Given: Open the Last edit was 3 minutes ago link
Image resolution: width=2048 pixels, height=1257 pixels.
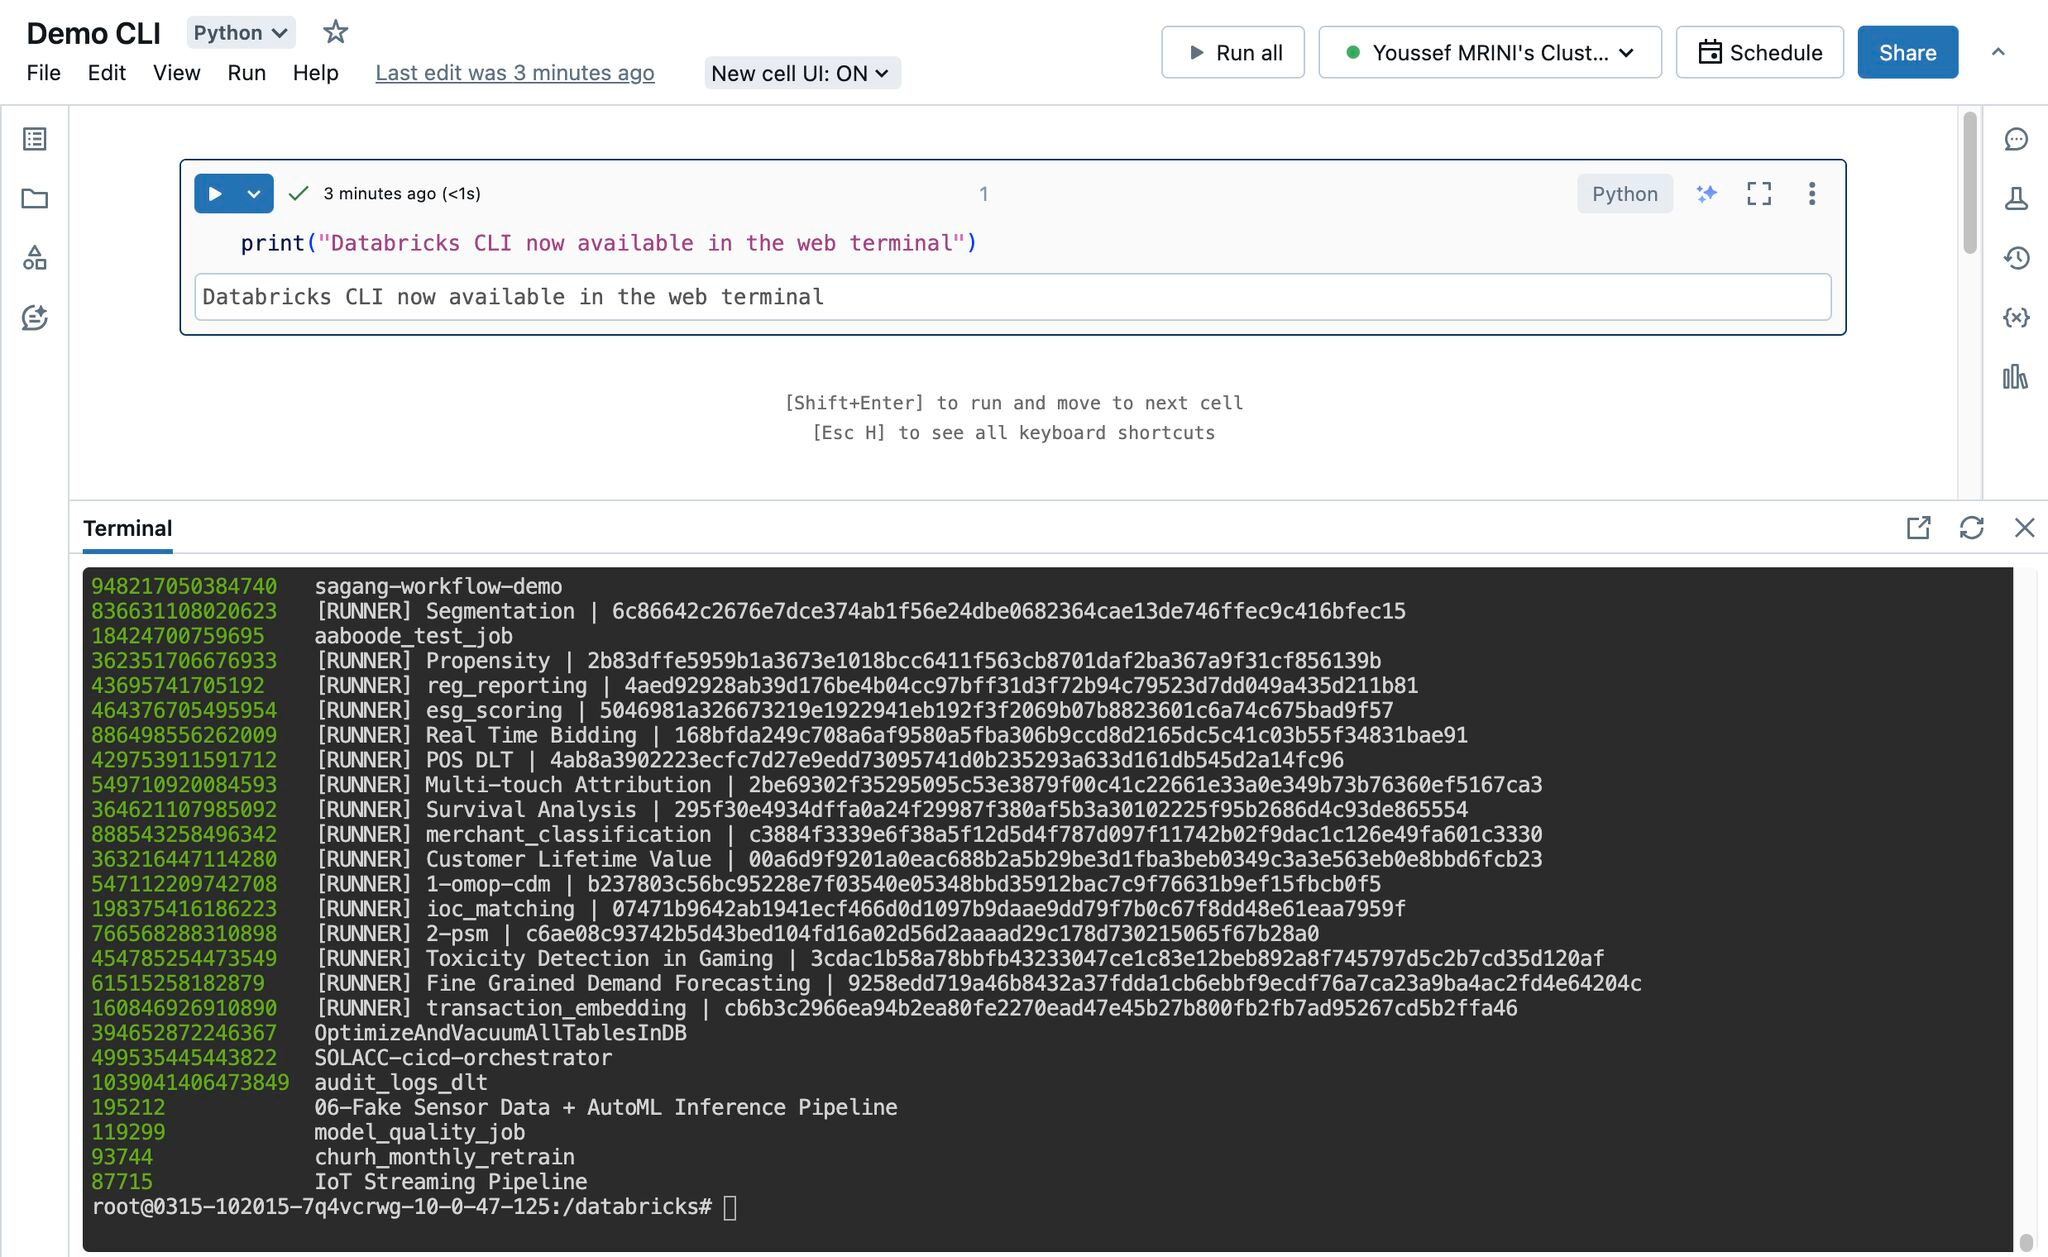Looking at the screenshot, I should pyautogui.click(x=515, y=73).
